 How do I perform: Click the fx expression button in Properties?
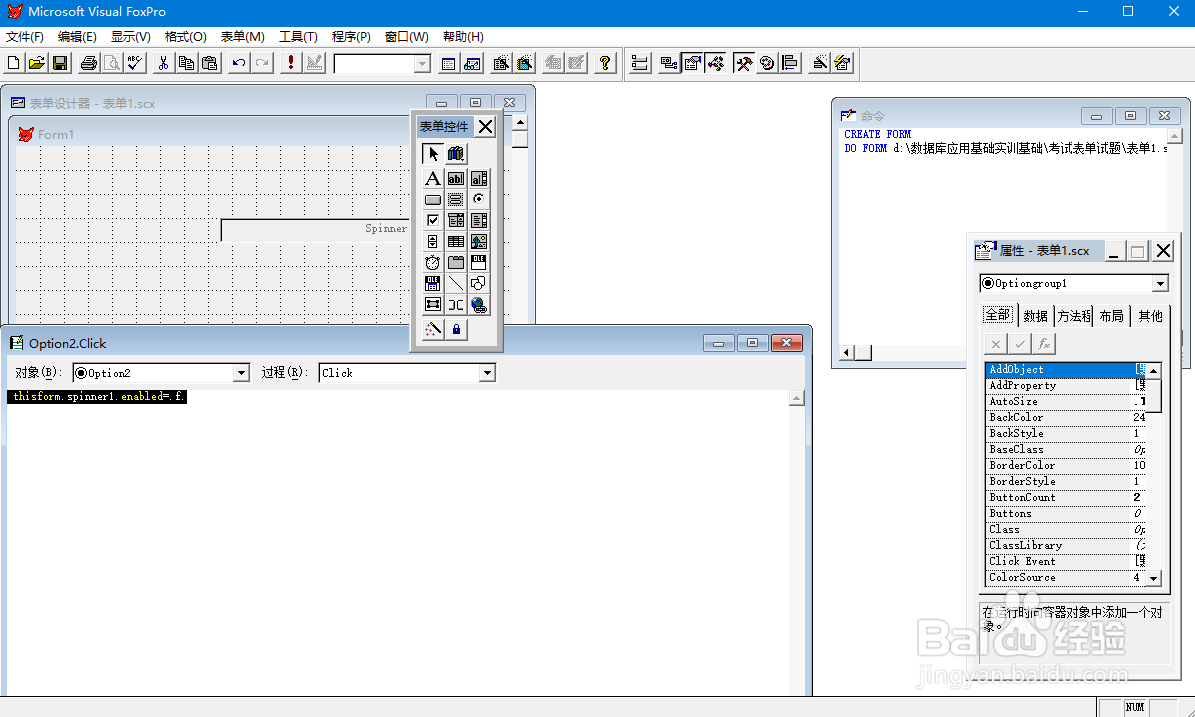point(1044,344)
